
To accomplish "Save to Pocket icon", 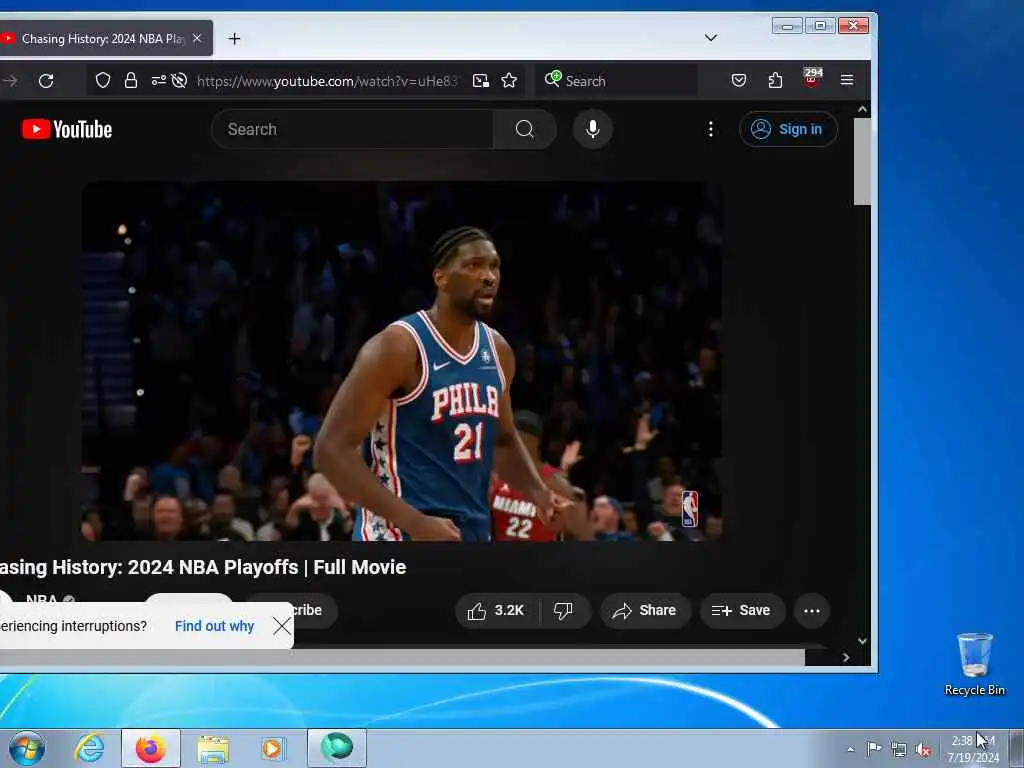I will (x=739, y=80).
